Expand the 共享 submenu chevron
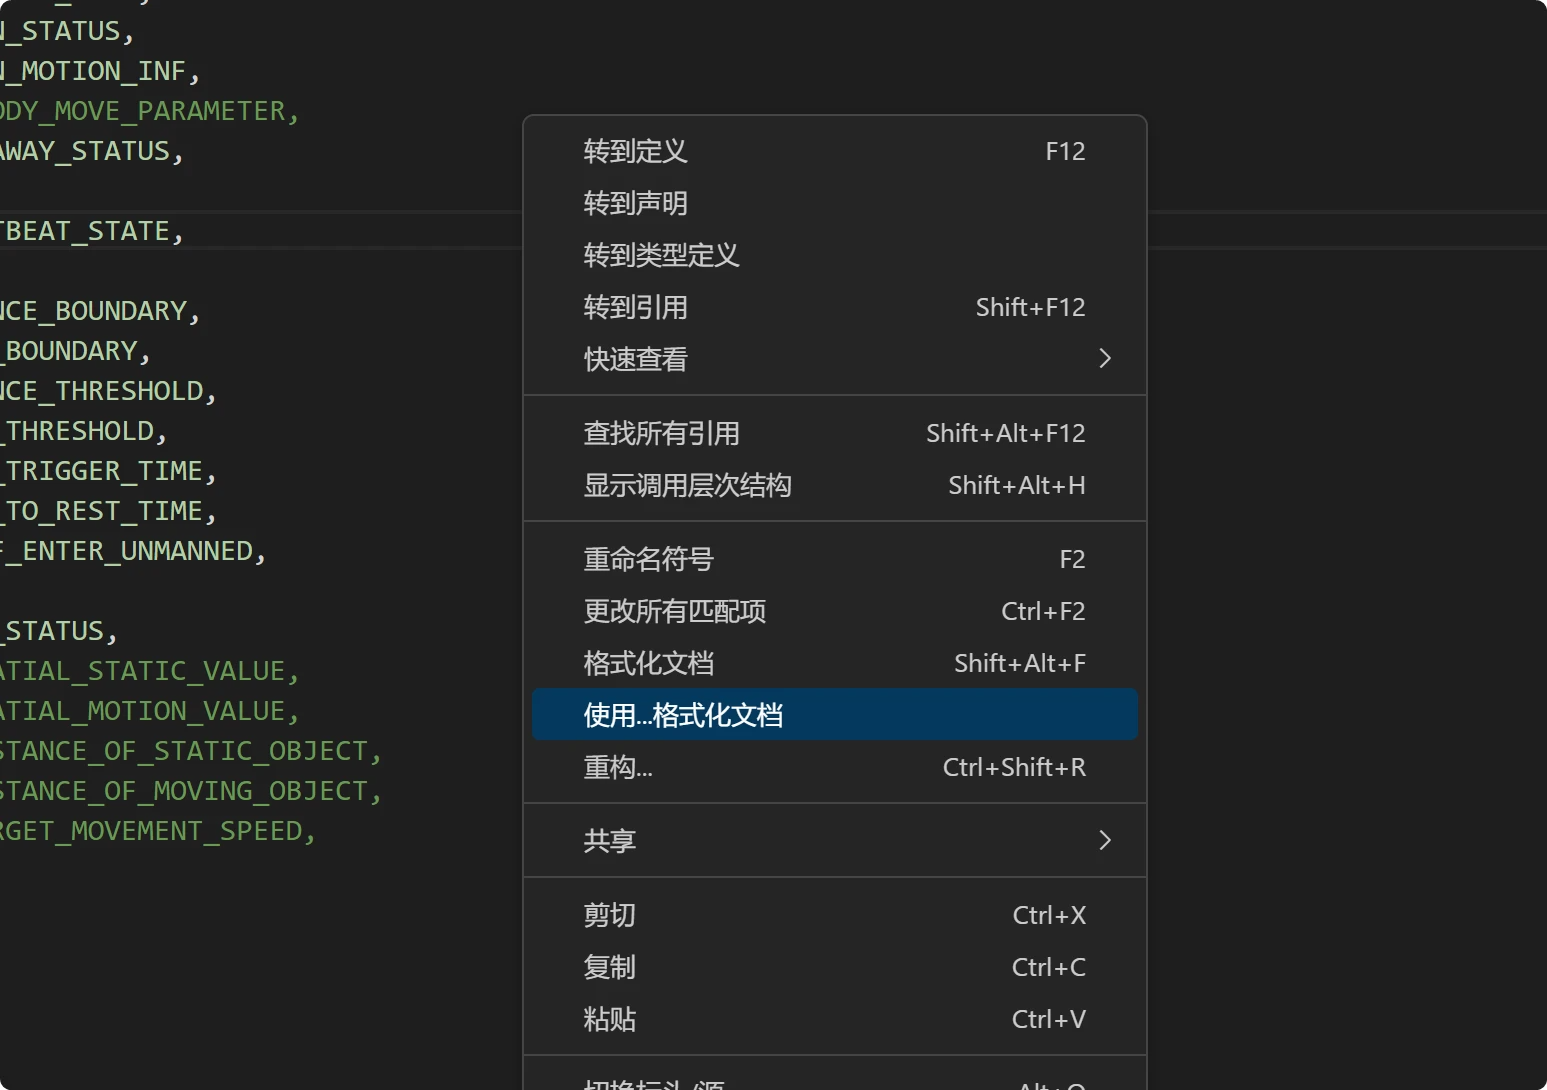 (1104, 841)
